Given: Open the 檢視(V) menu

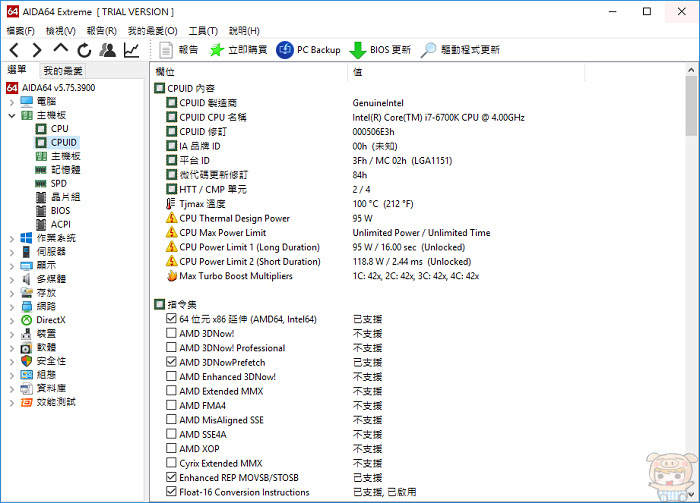Looking at the screenshot, I should (x=61, y=31).
